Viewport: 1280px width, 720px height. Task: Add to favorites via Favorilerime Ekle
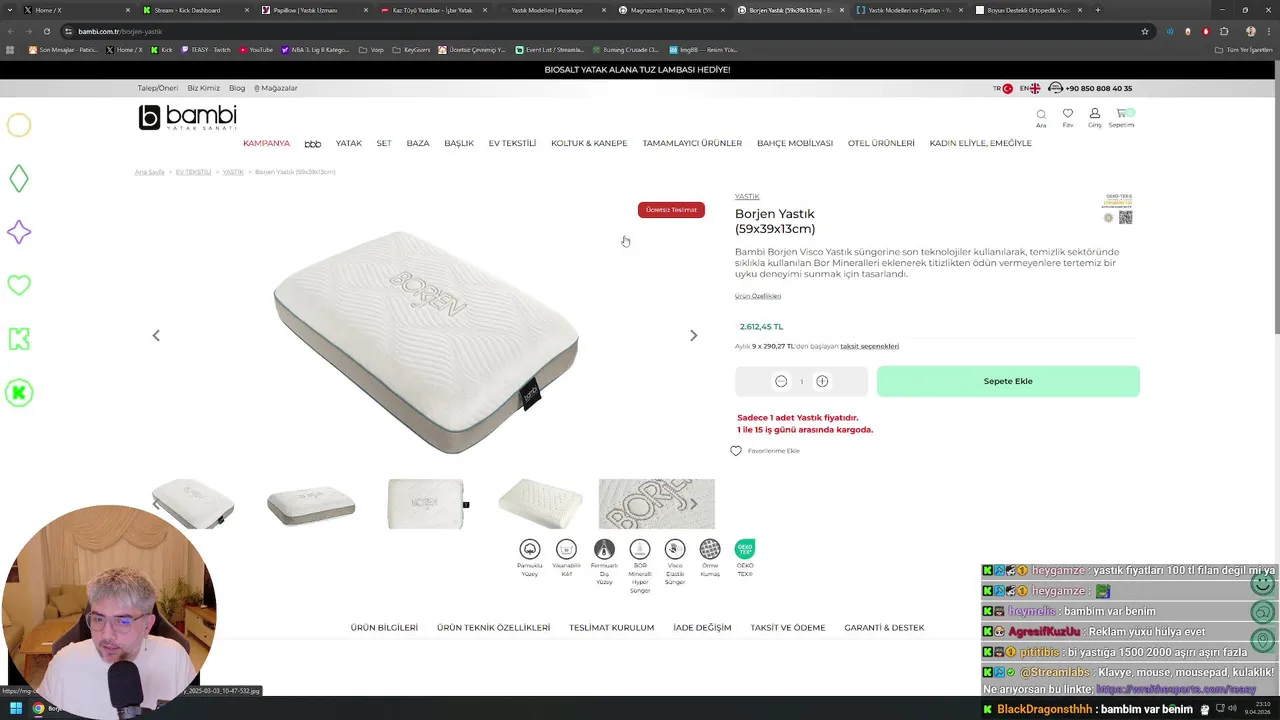click(x=765, y=451)
